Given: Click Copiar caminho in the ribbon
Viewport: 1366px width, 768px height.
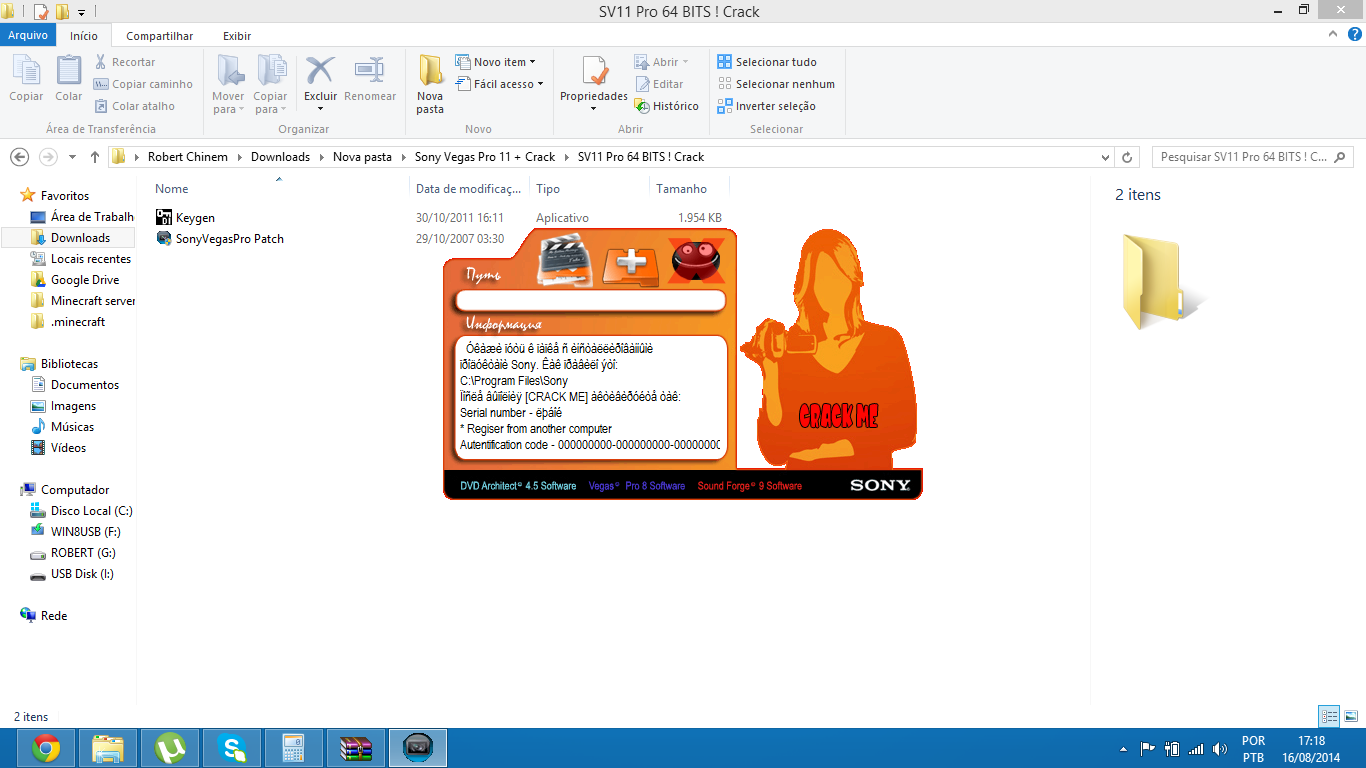Looking at the screenshot, I should click(x=143, y=84).
